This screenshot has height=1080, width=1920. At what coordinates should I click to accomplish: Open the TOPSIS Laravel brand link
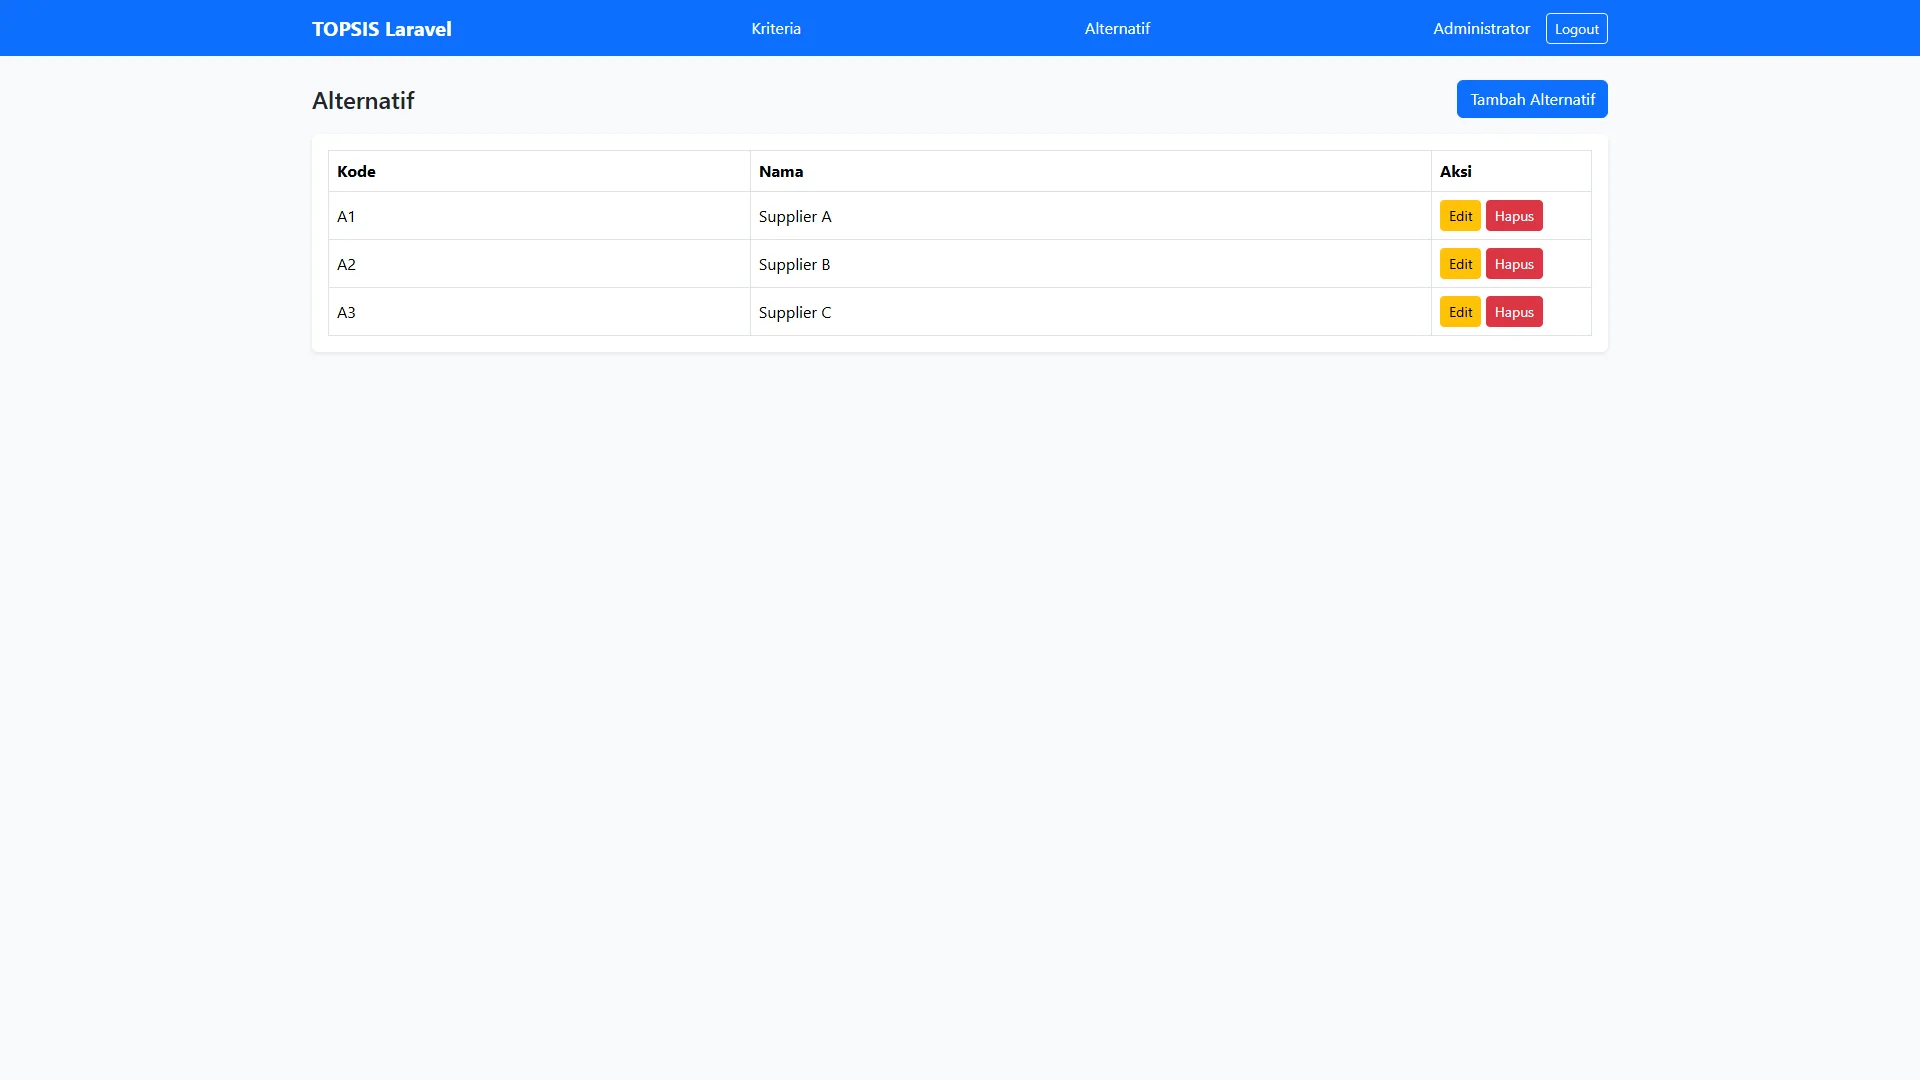click(381, 29)
